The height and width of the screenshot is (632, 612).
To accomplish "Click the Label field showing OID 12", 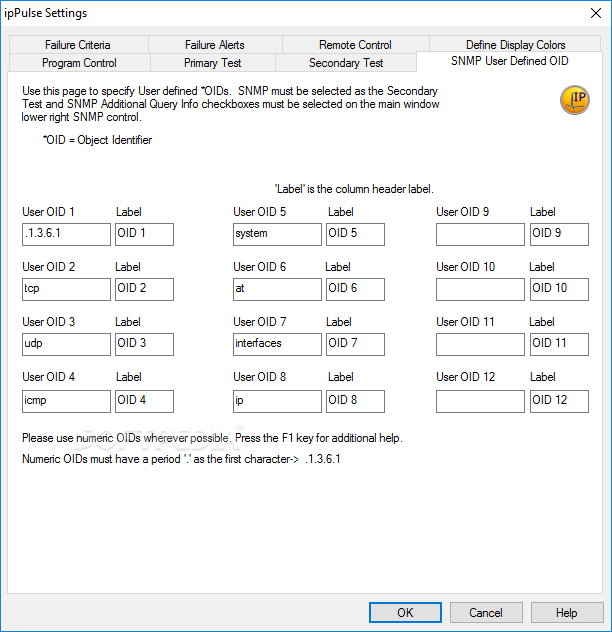I will (x=559, y=401).
